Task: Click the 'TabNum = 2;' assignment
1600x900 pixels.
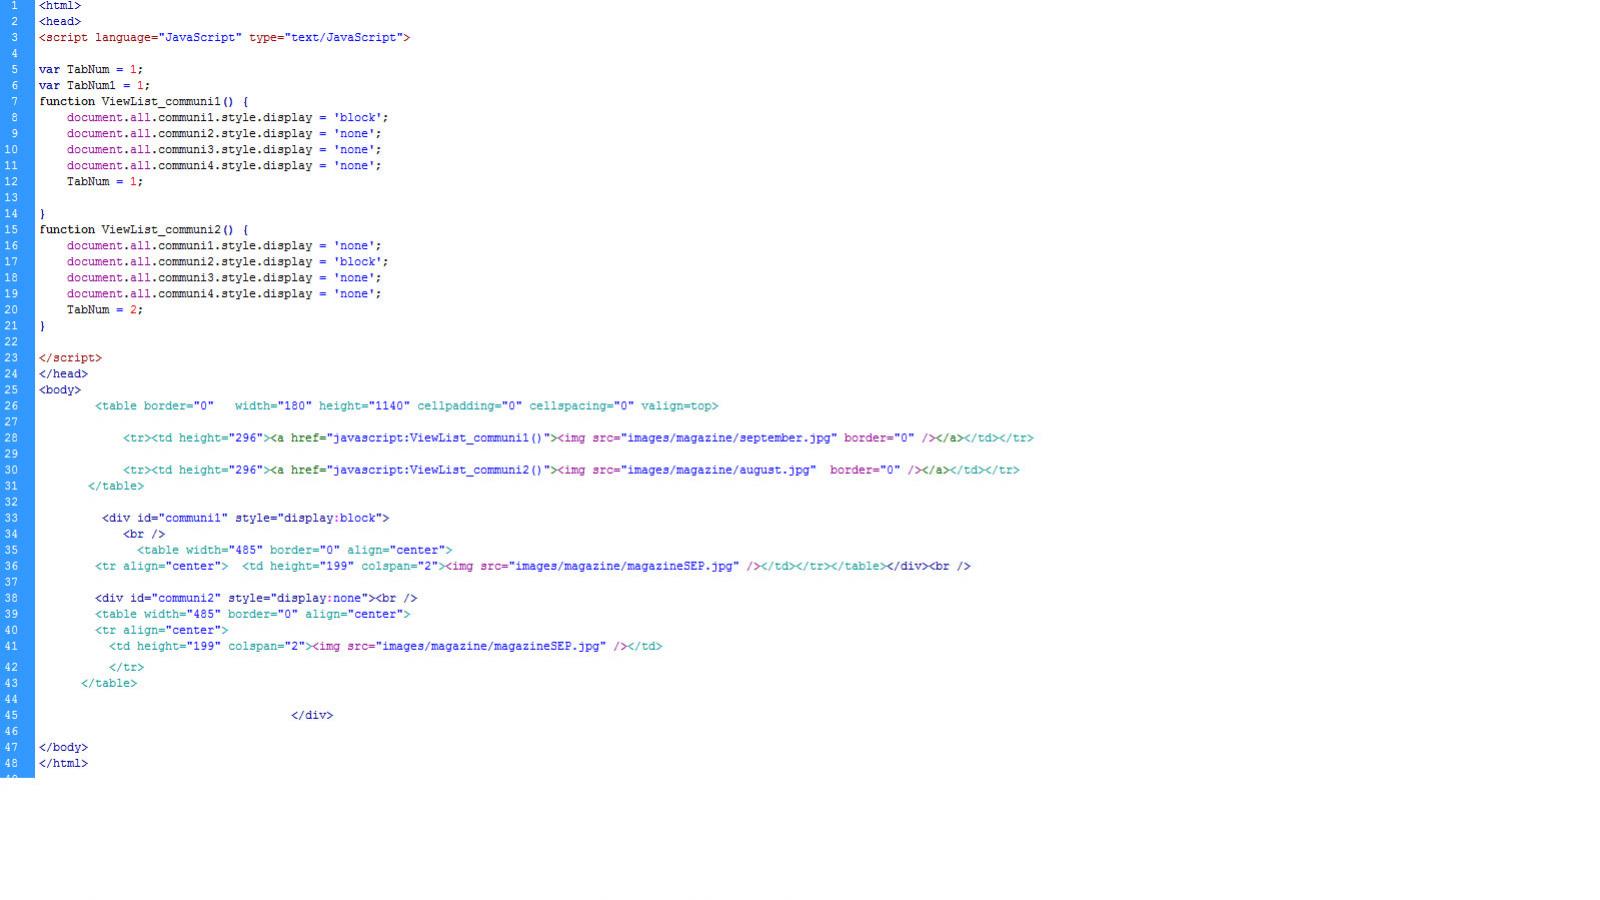Action: [105, 310]
